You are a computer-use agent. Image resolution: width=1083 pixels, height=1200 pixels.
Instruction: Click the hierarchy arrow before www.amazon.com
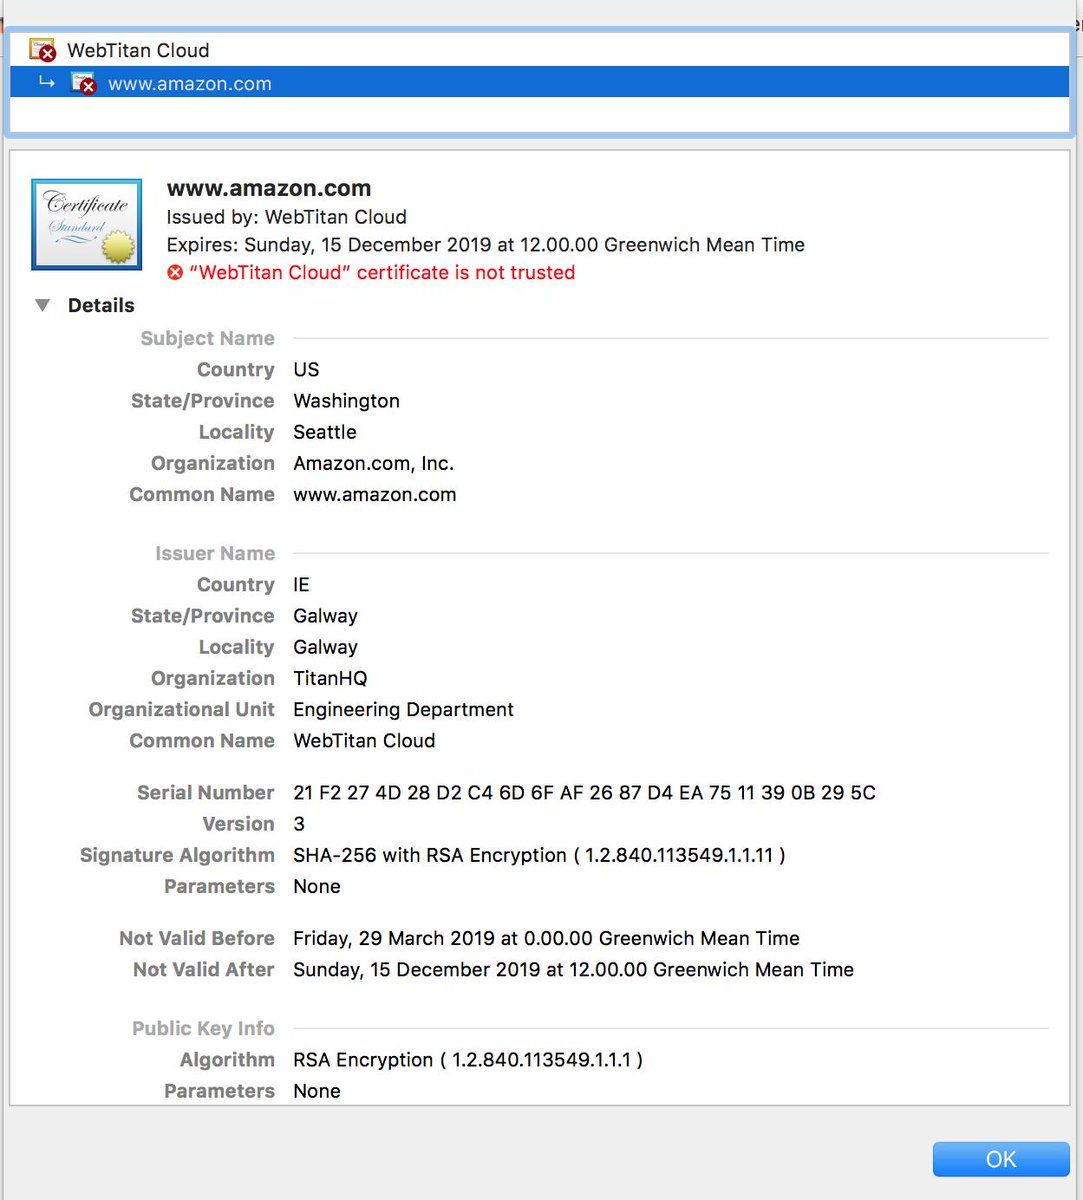[x=47, y=82]
